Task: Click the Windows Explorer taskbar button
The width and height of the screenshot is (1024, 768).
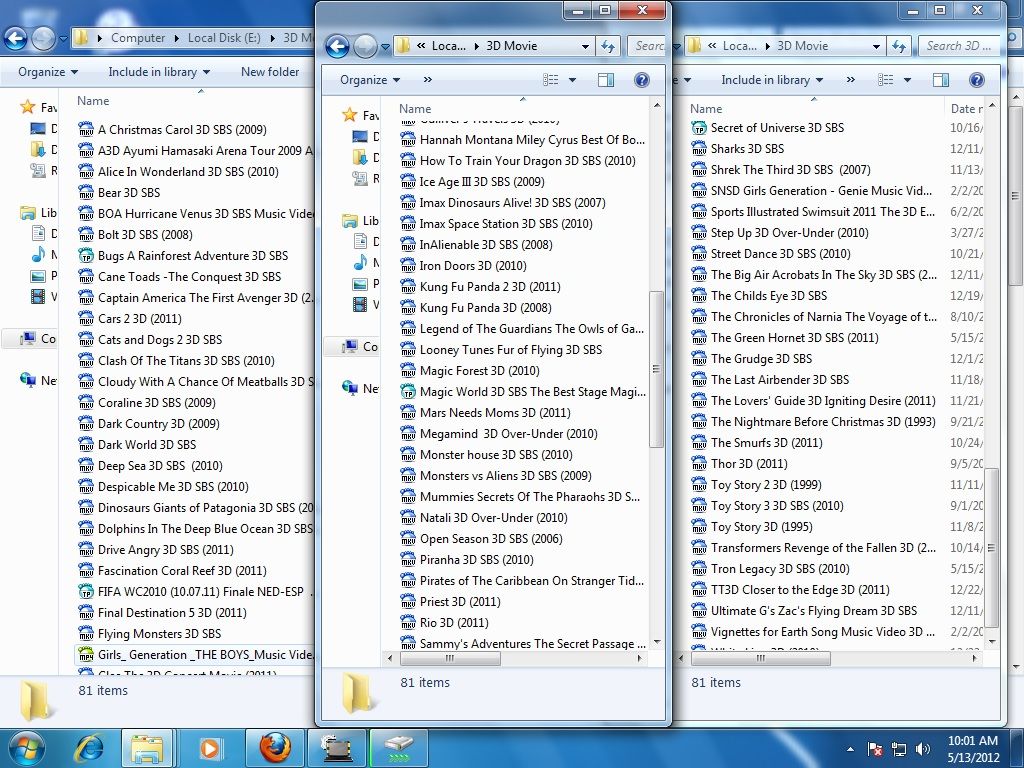Action: [148, 748]
